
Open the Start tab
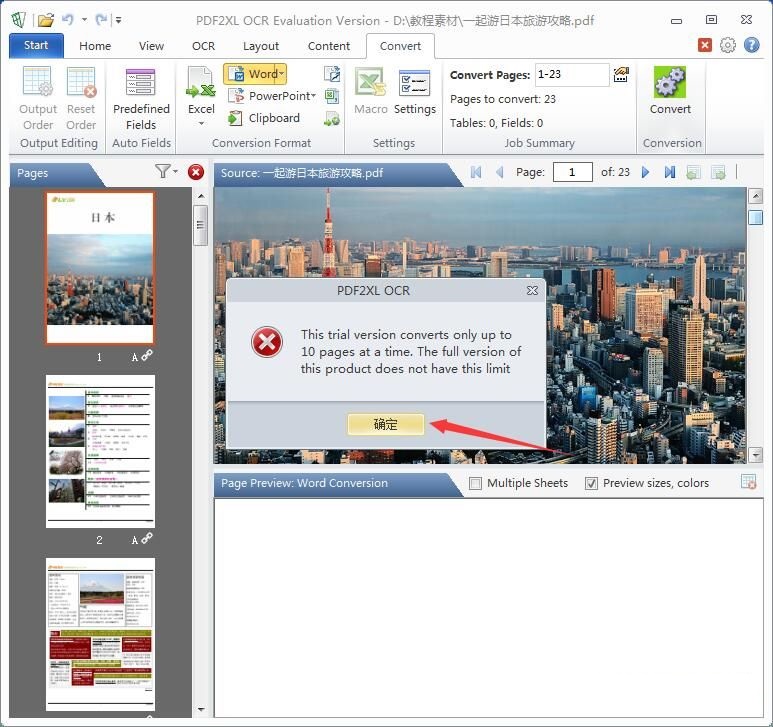[36, 45]
